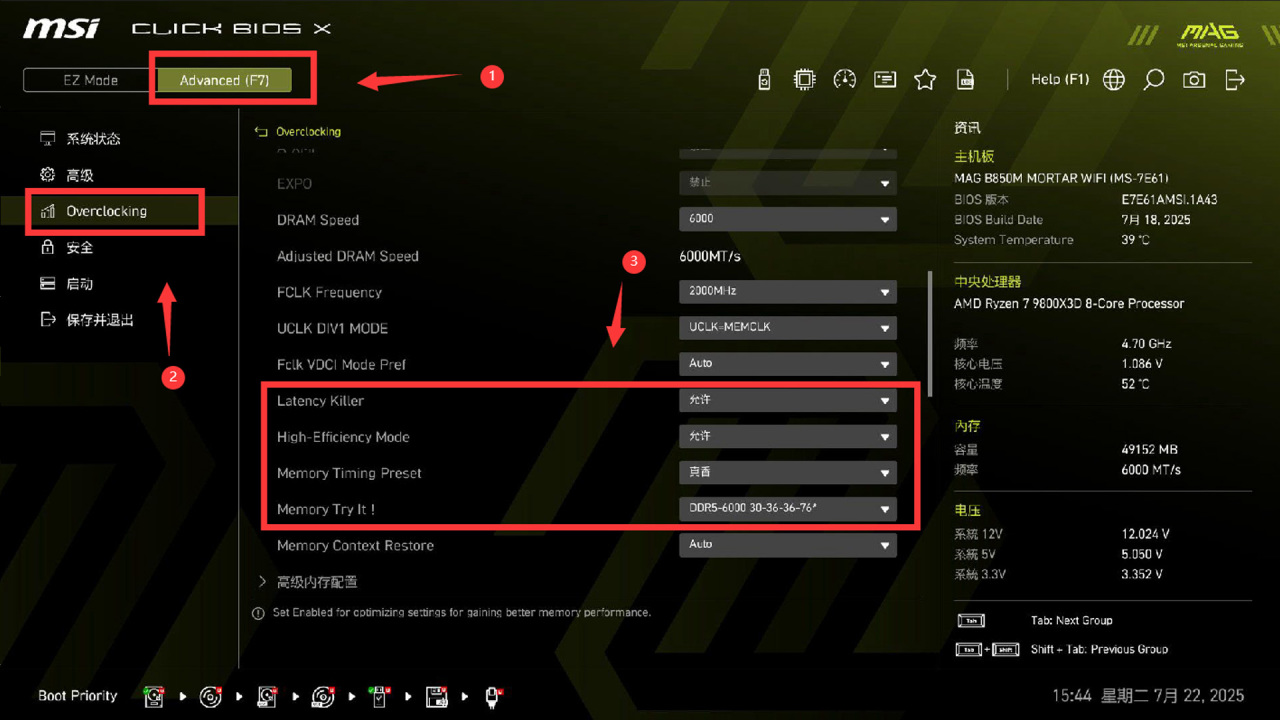Click the Memory Context Restore label

click(x=355, y=545)
